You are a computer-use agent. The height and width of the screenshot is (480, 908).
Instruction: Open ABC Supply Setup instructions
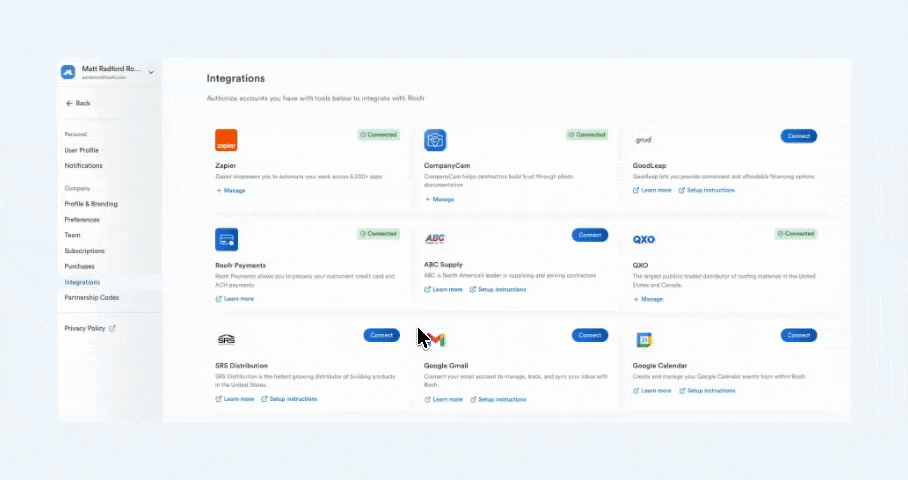(x=498, y=290)
